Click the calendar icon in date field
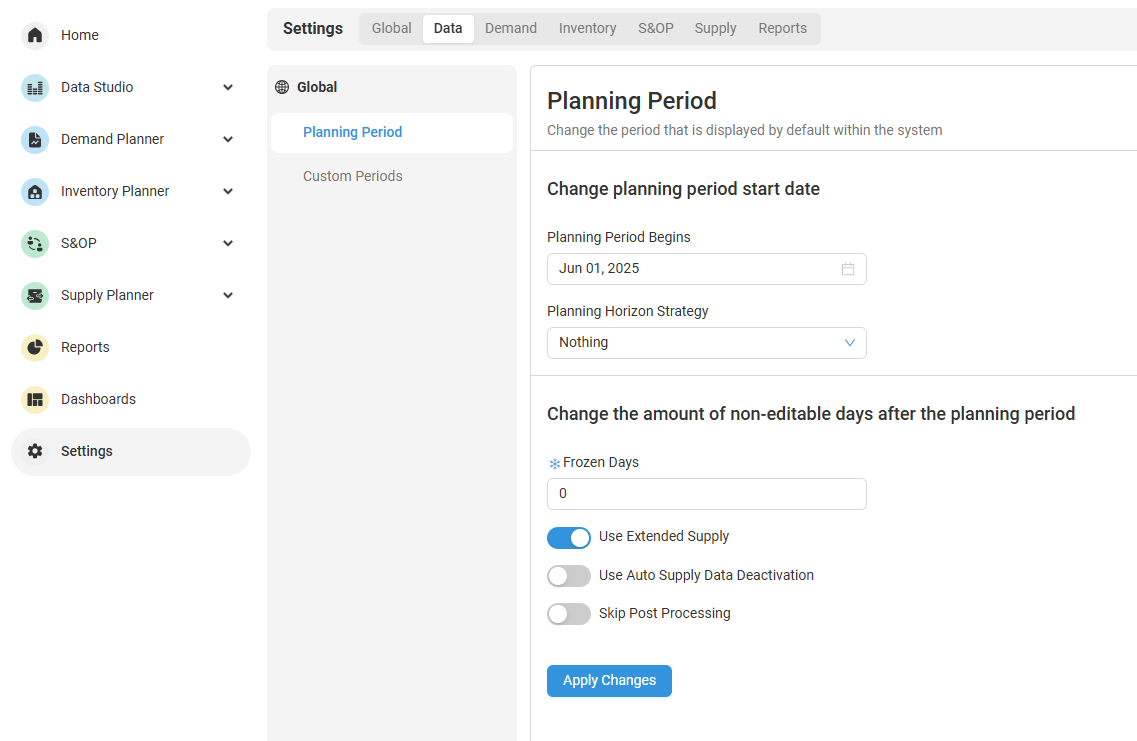1137x741 pixels. point(848,269)
